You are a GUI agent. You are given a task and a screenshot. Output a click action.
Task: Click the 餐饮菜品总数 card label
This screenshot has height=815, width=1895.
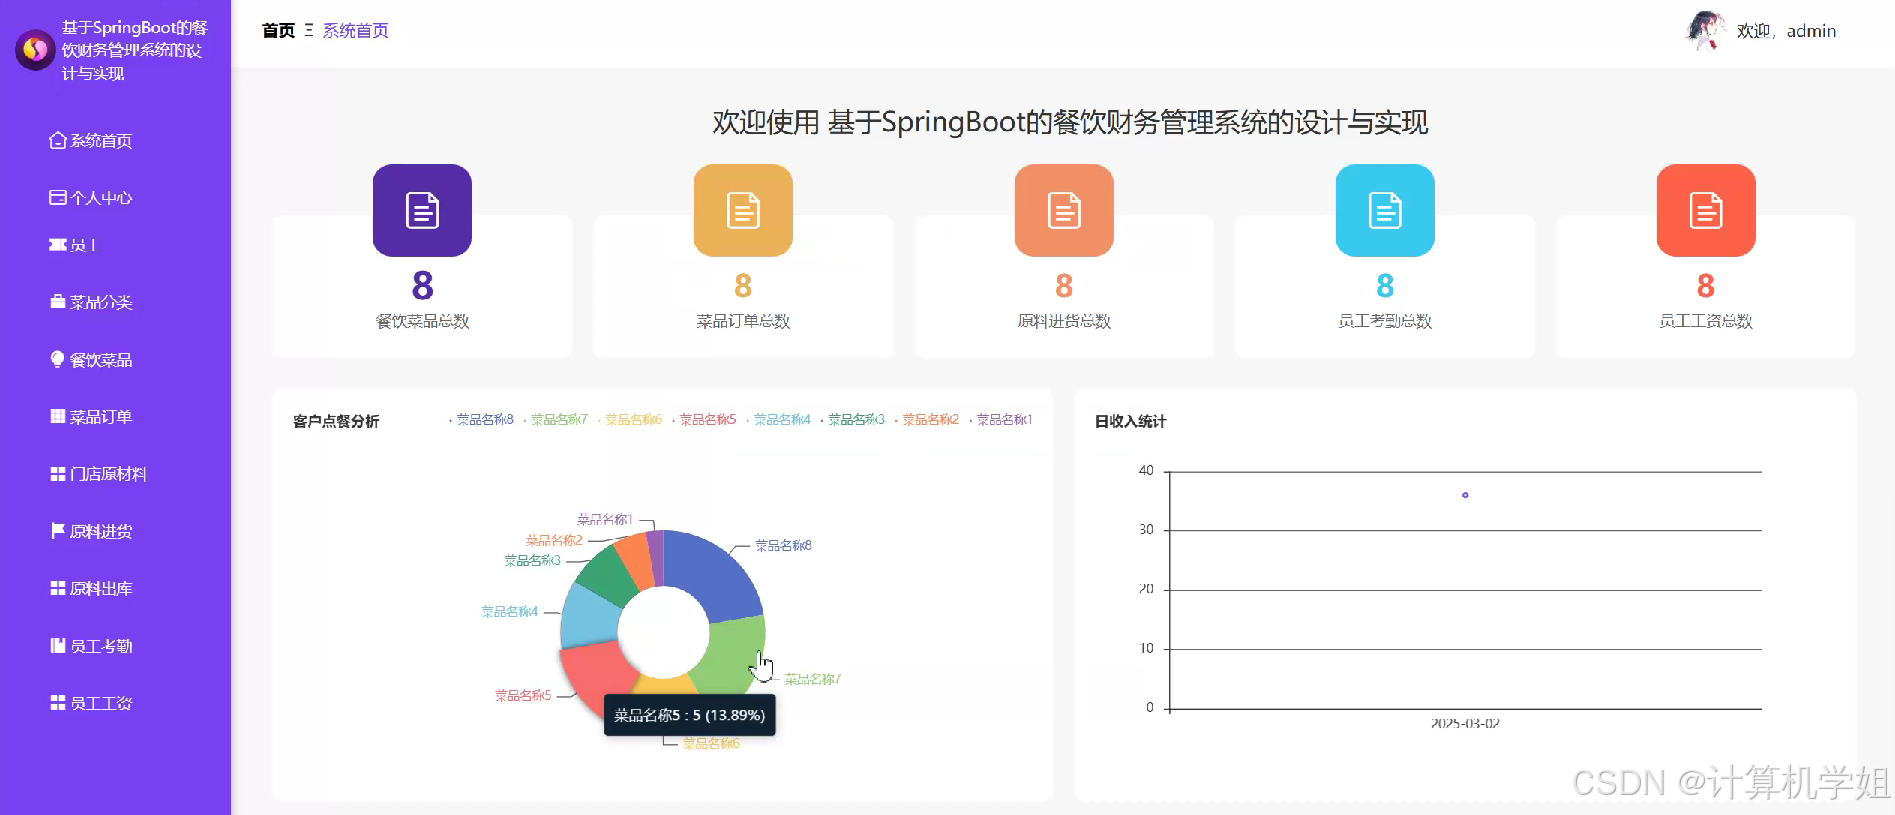(422, 321)
